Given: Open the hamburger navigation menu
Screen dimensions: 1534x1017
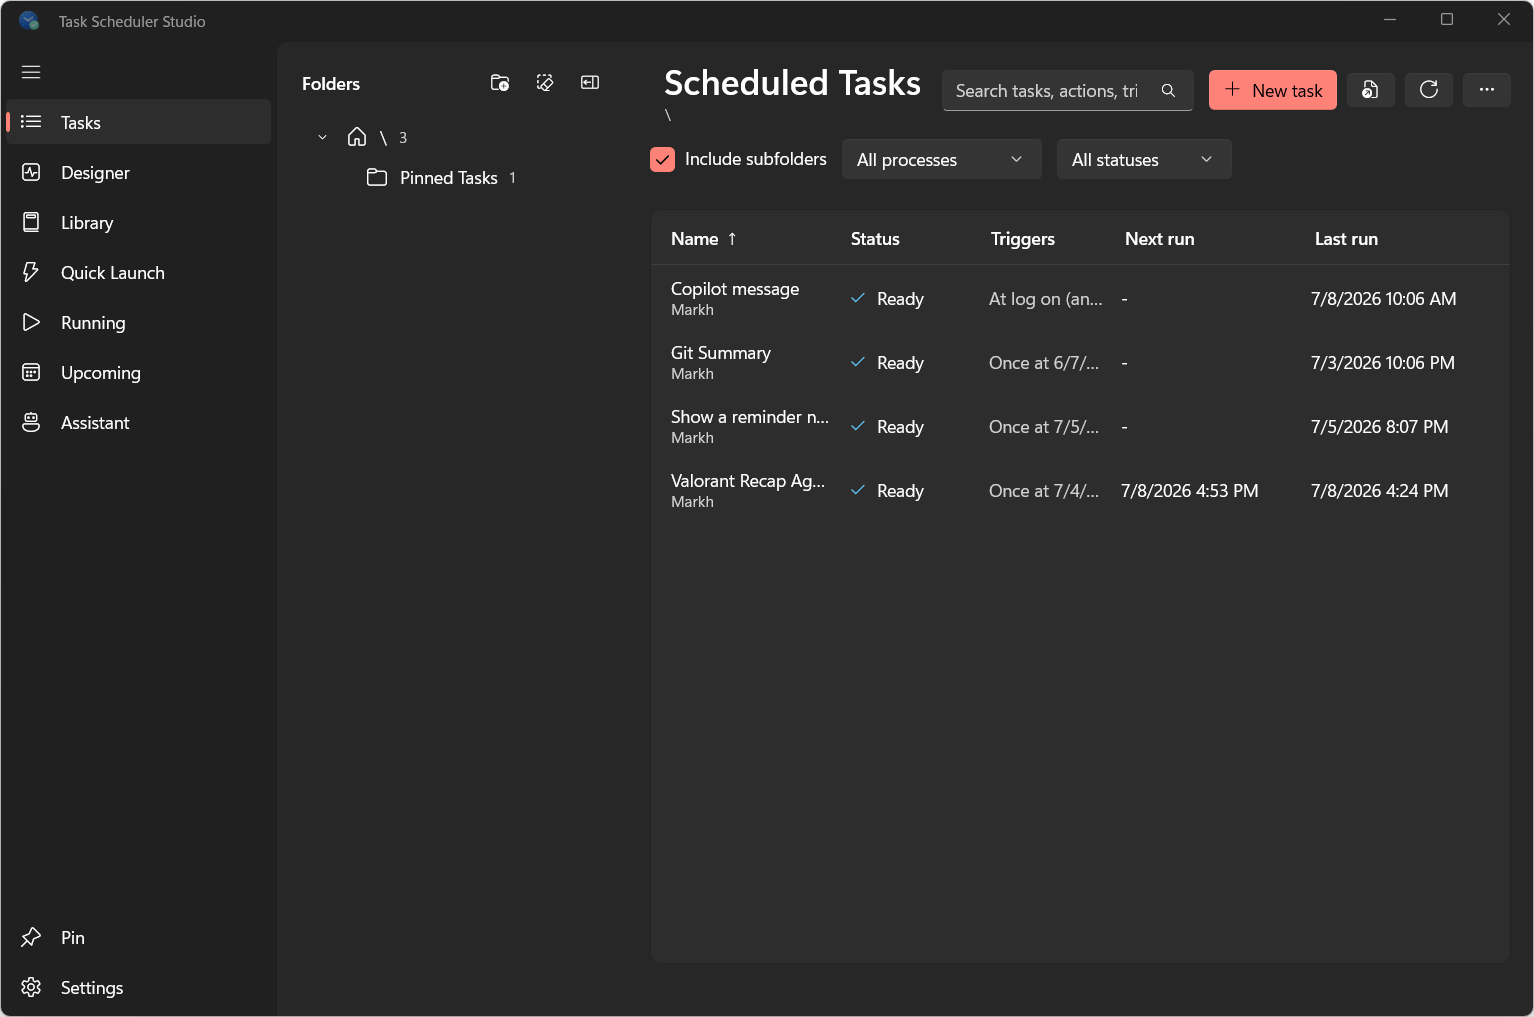Looking at the screenshot, I should 31,72.
